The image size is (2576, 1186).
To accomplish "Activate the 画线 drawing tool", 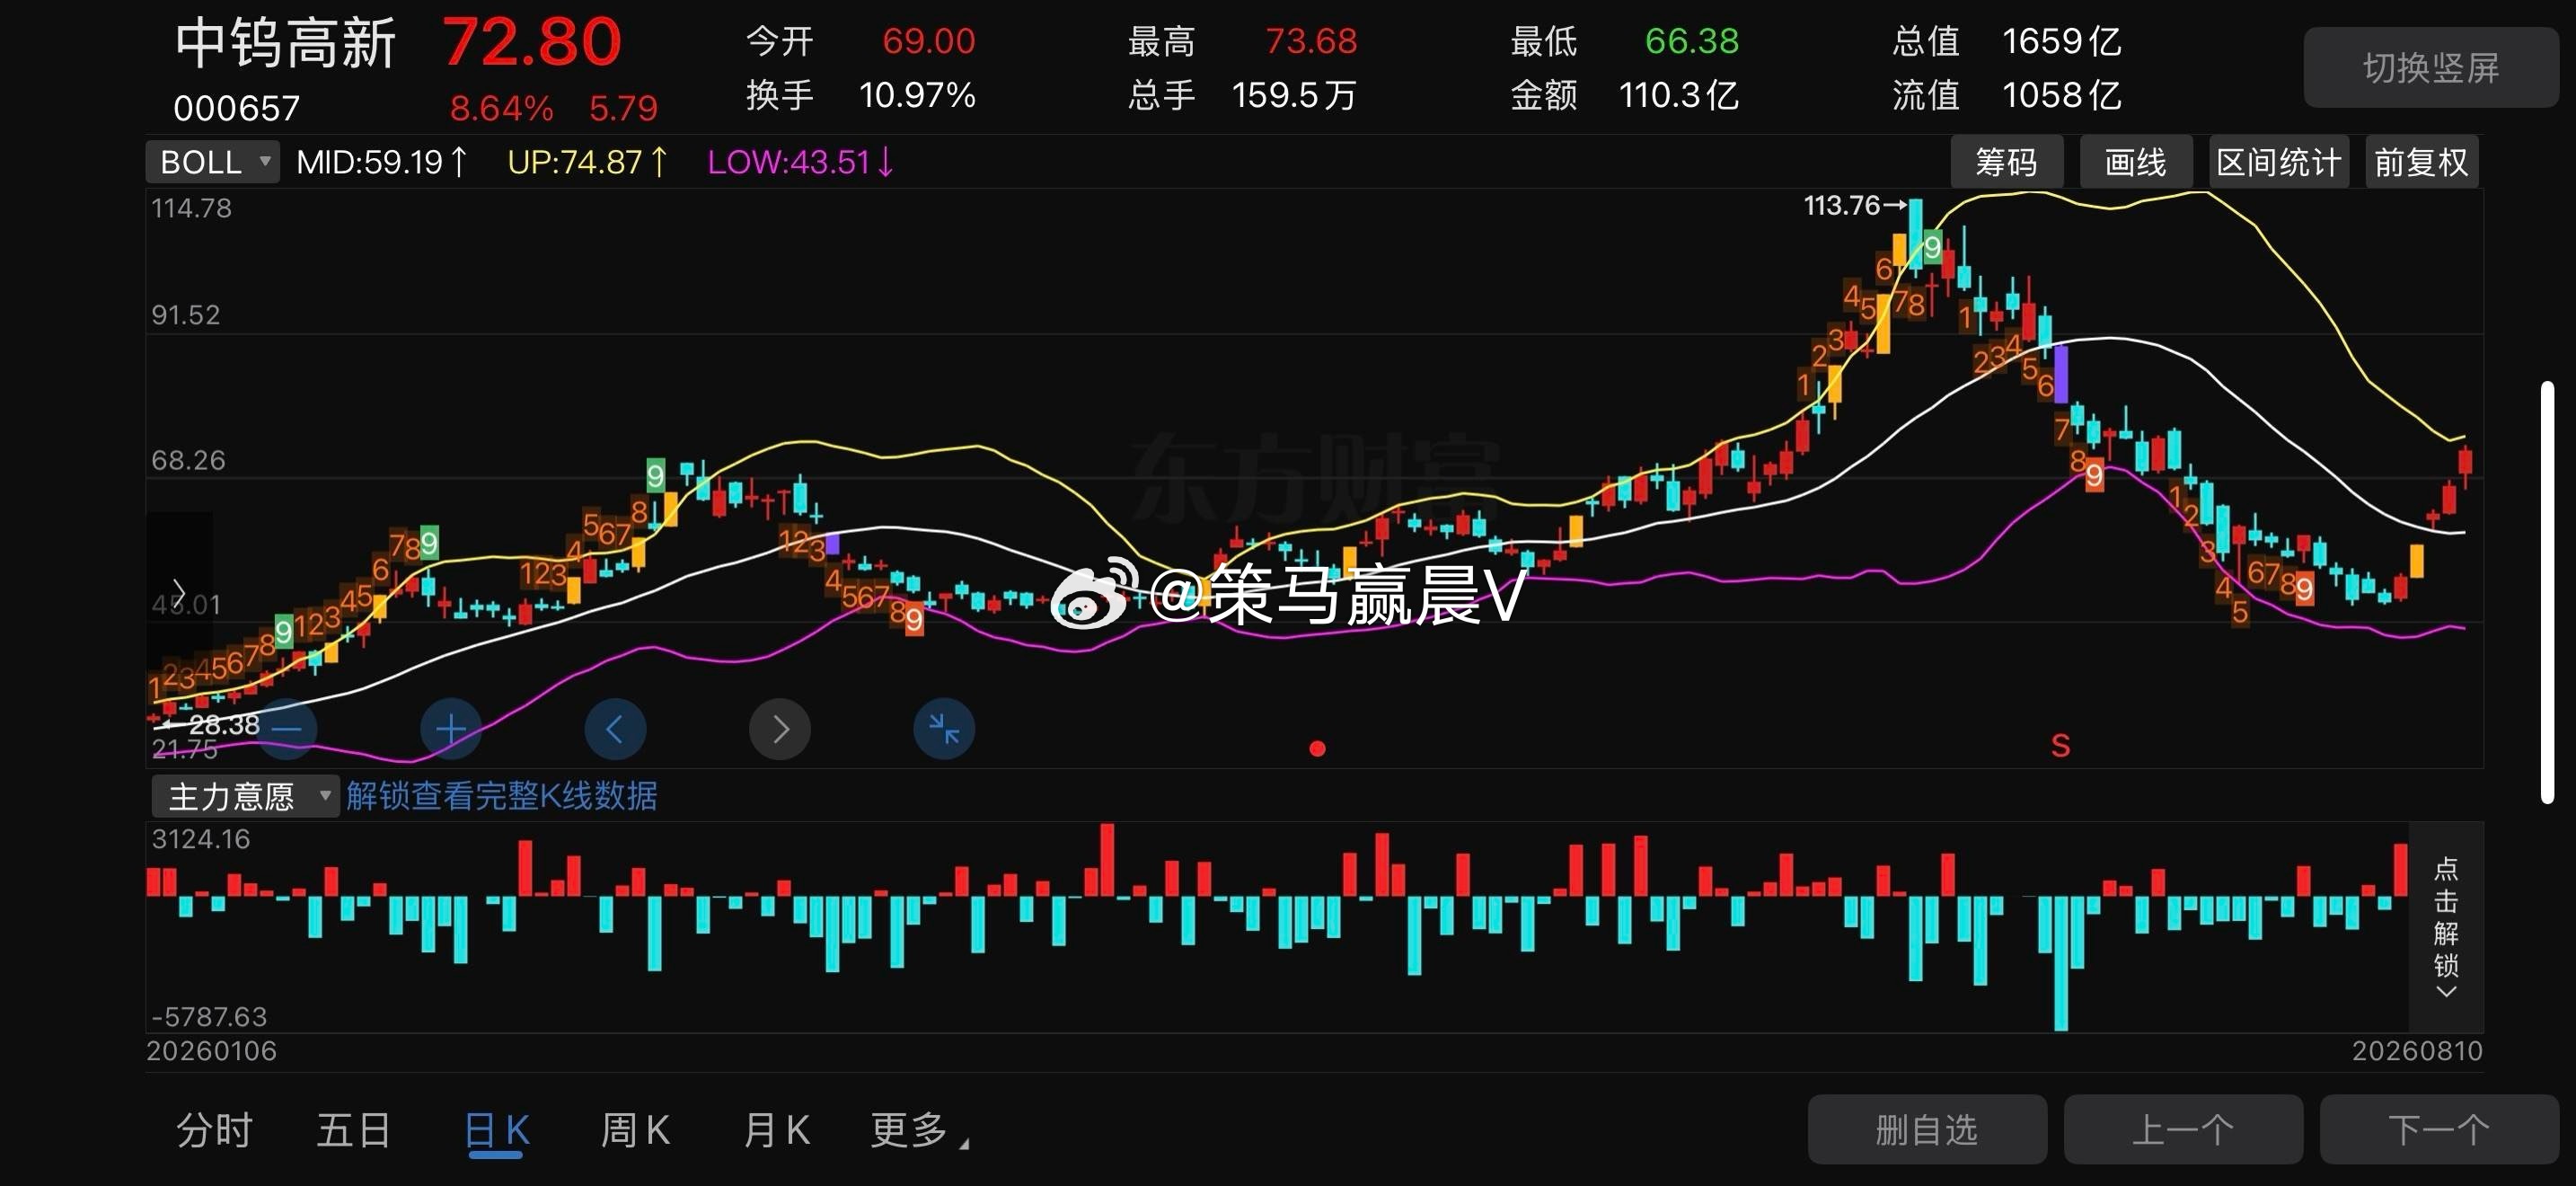I will [2135, 162].
